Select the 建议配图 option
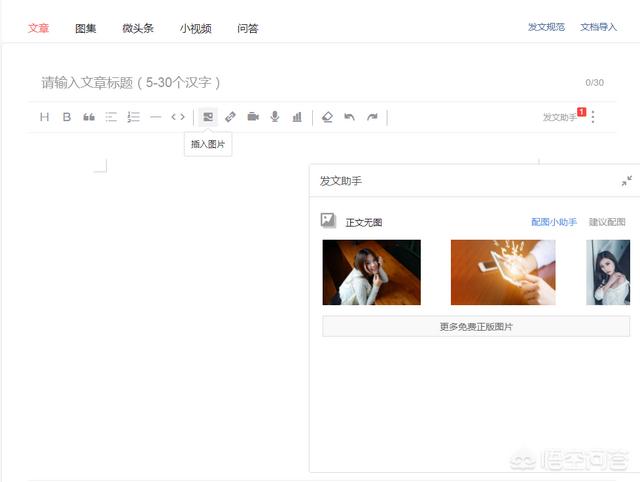640x482 pixels. (x=607, y=222)
